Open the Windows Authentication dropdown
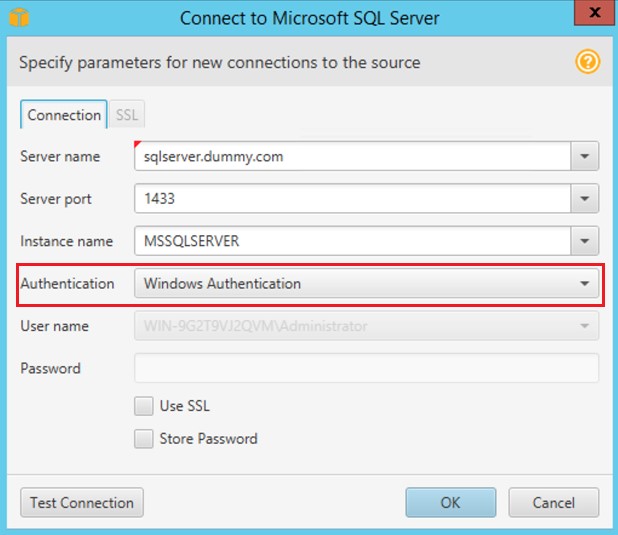The width and height of the screenshot is (618, 535). coord(367,283)
